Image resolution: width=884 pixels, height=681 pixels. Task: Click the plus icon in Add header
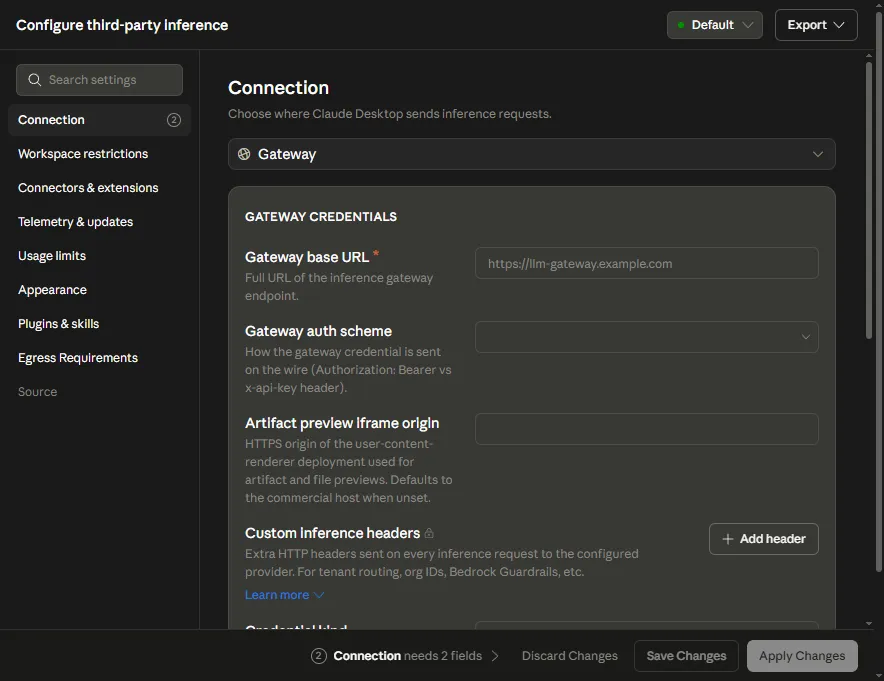pos(728,539)
